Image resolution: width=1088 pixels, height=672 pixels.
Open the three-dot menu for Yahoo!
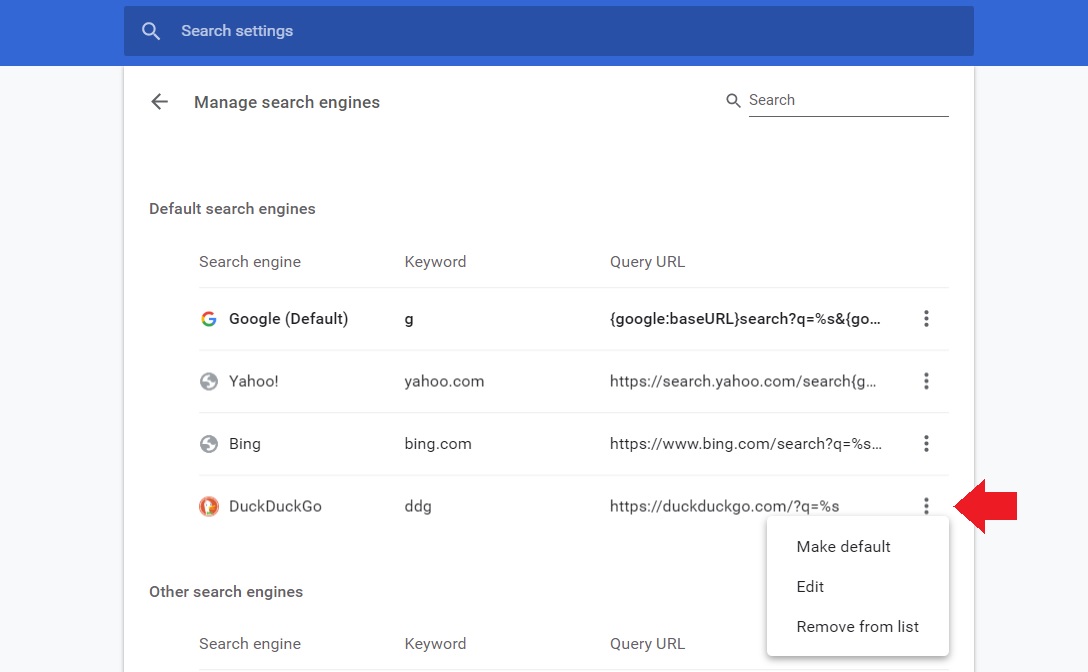pos(926,381)
